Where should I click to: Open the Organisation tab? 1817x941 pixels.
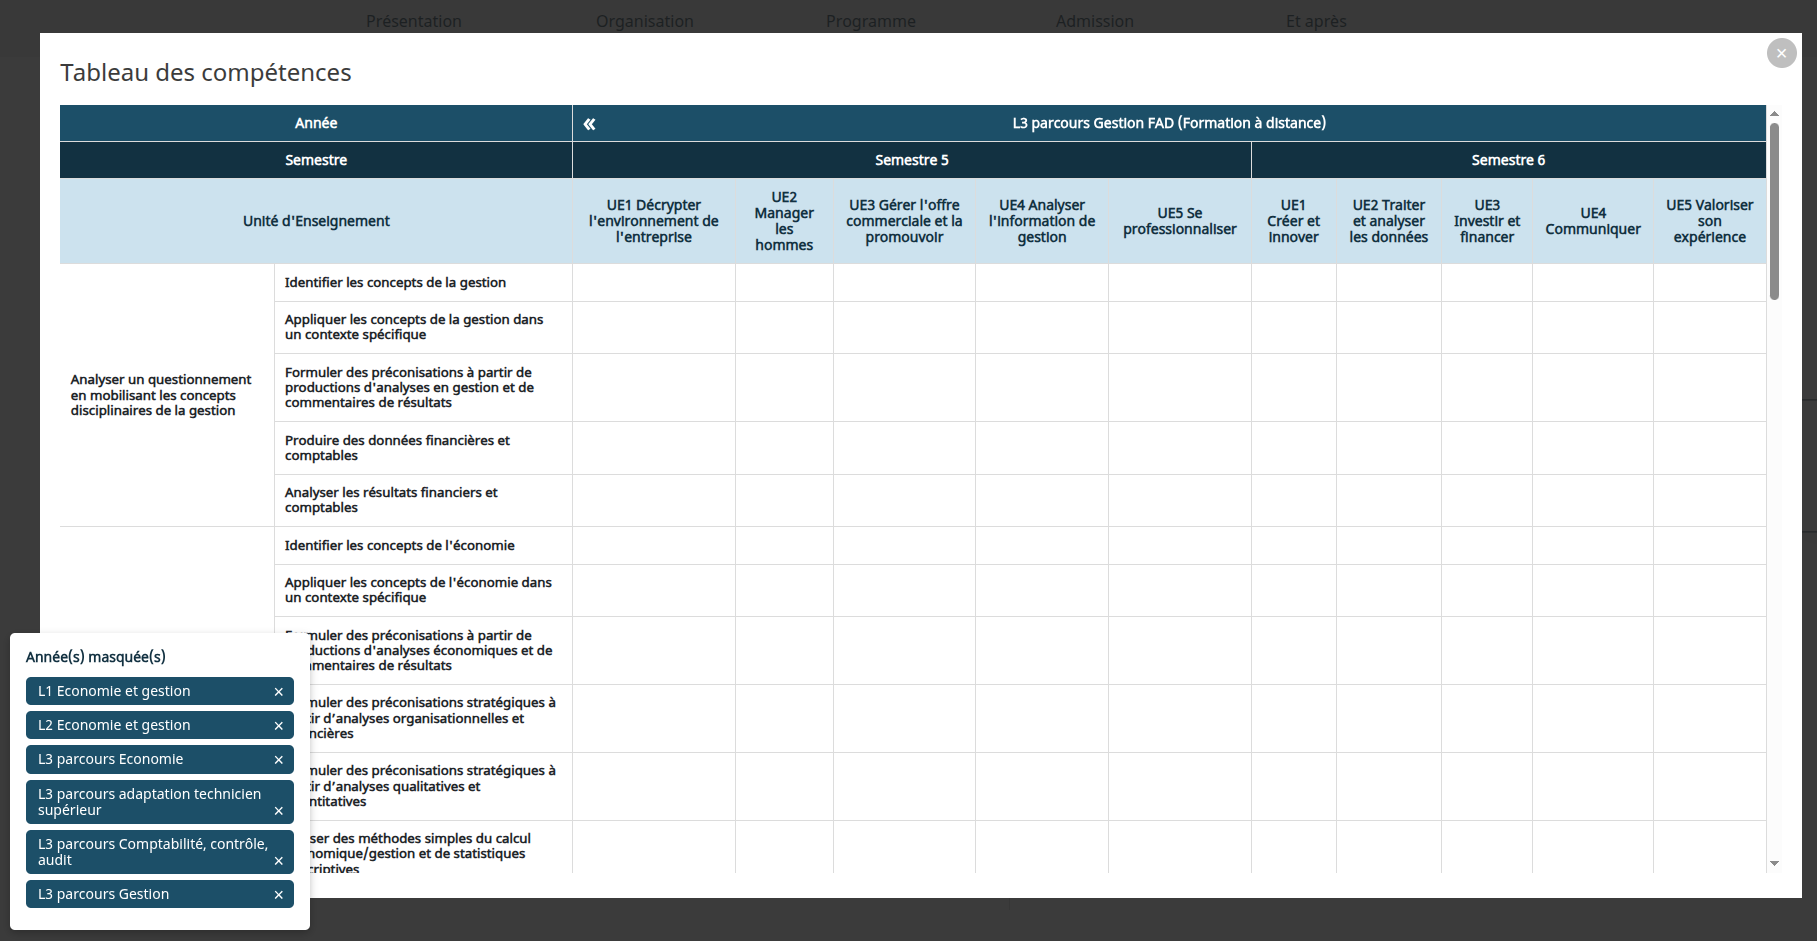tap(644, 21)
